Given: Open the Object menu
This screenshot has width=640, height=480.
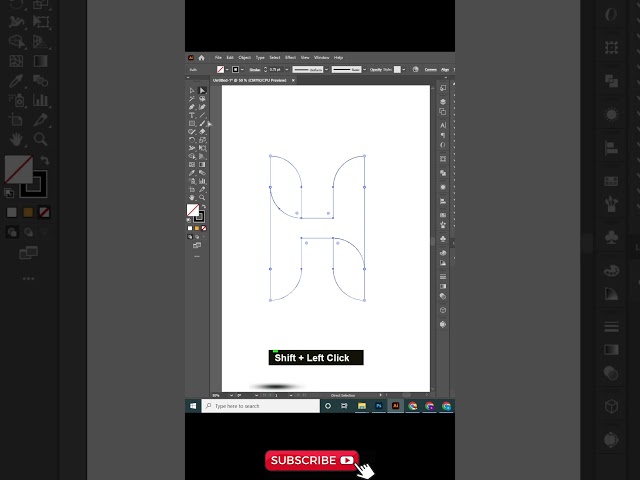Looking at the screenshot, I should (244, 58).
